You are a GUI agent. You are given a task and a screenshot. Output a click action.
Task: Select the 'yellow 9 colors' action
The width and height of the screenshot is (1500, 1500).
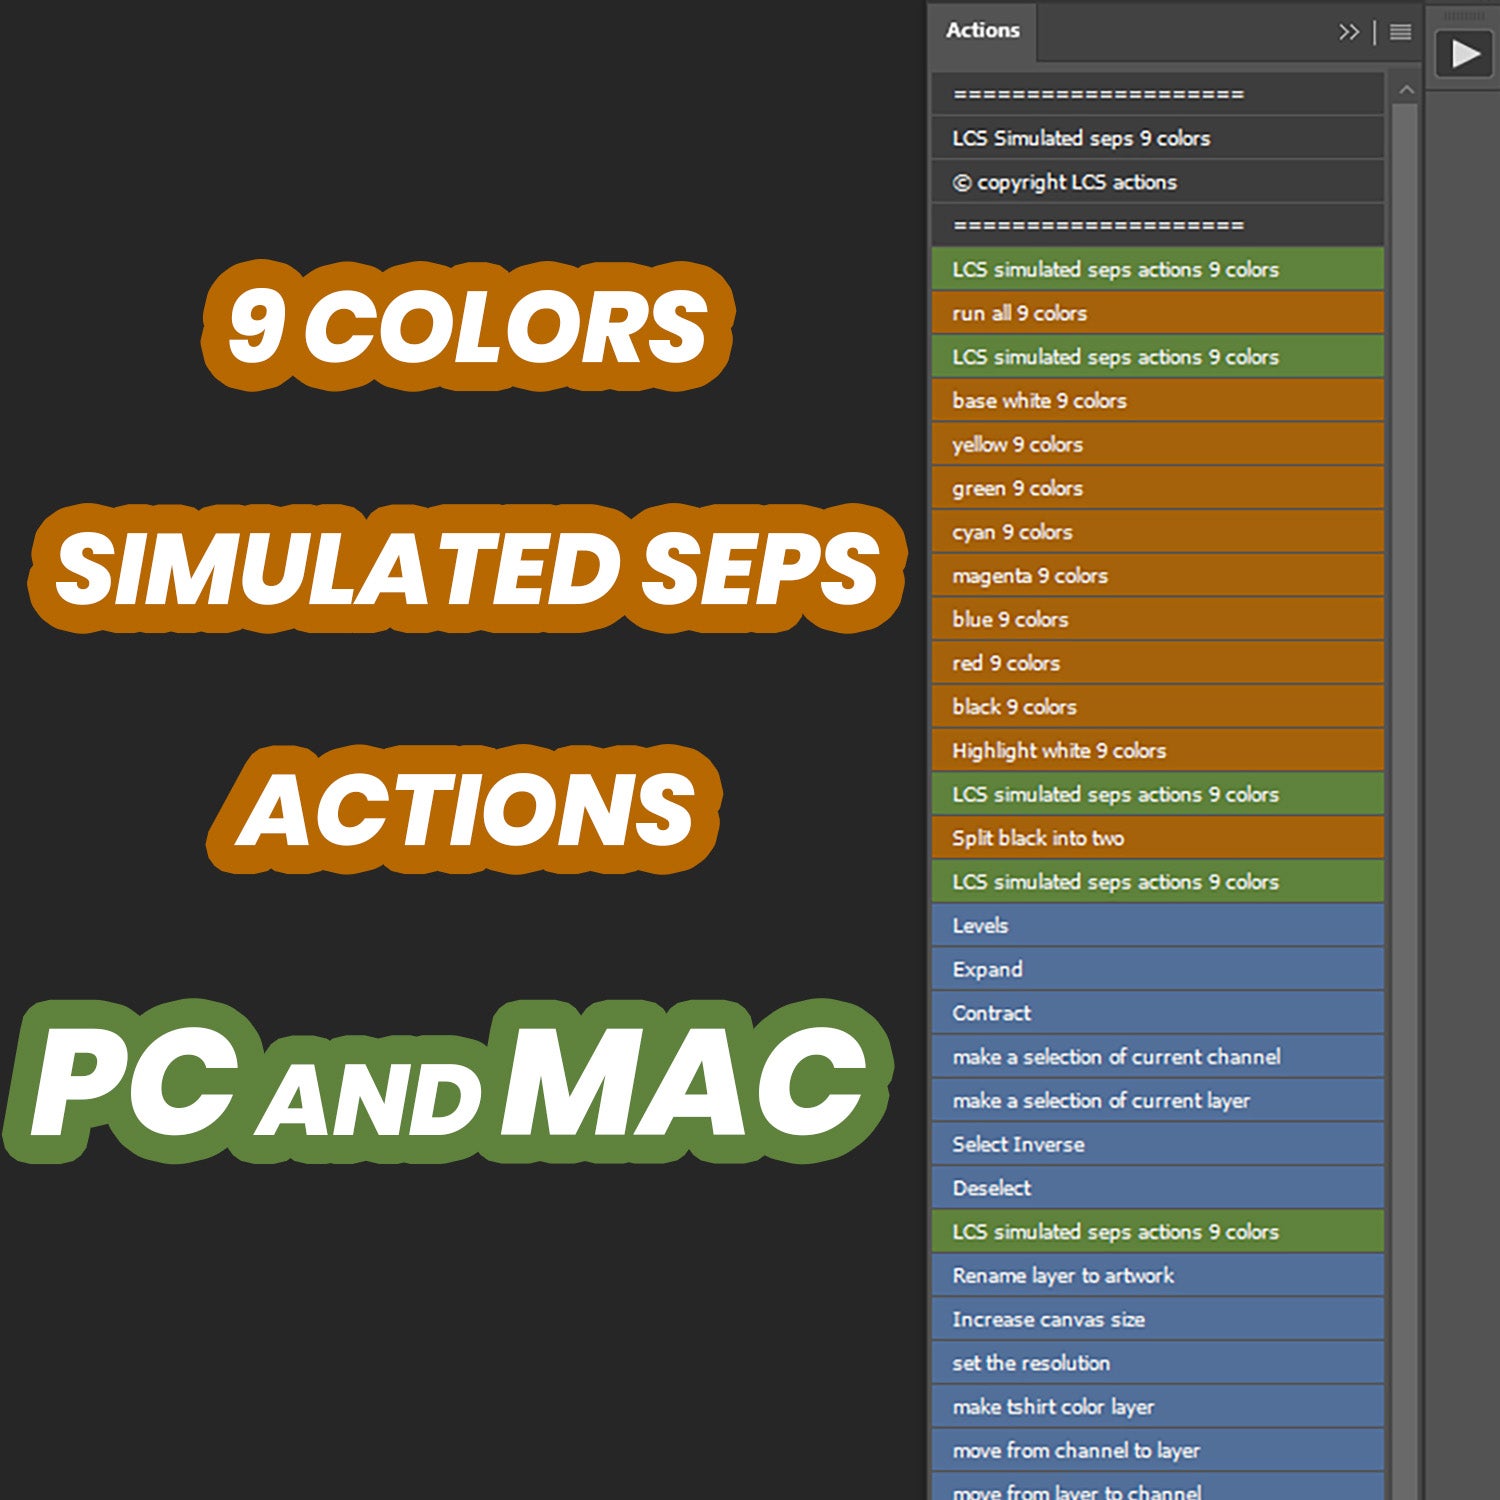[x=1100, y=444]
